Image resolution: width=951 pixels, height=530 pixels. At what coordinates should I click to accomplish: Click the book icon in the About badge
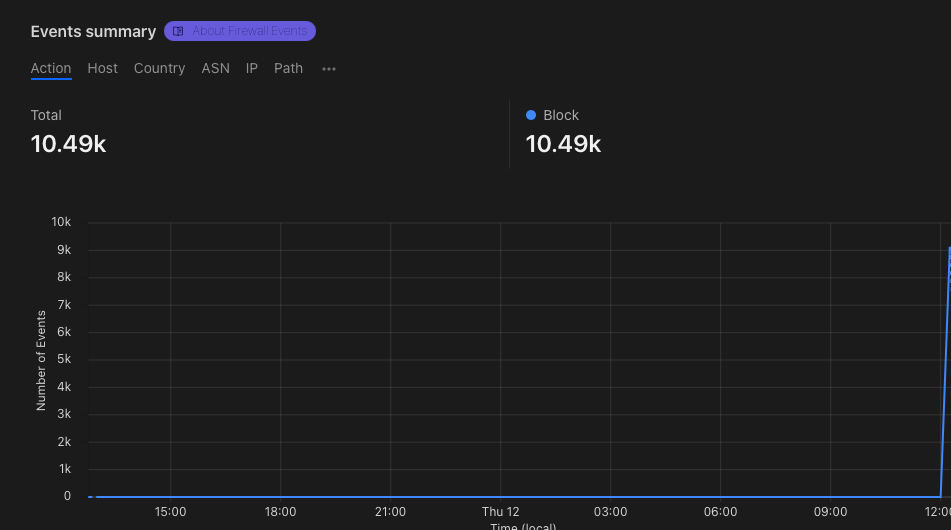[178, 31]
